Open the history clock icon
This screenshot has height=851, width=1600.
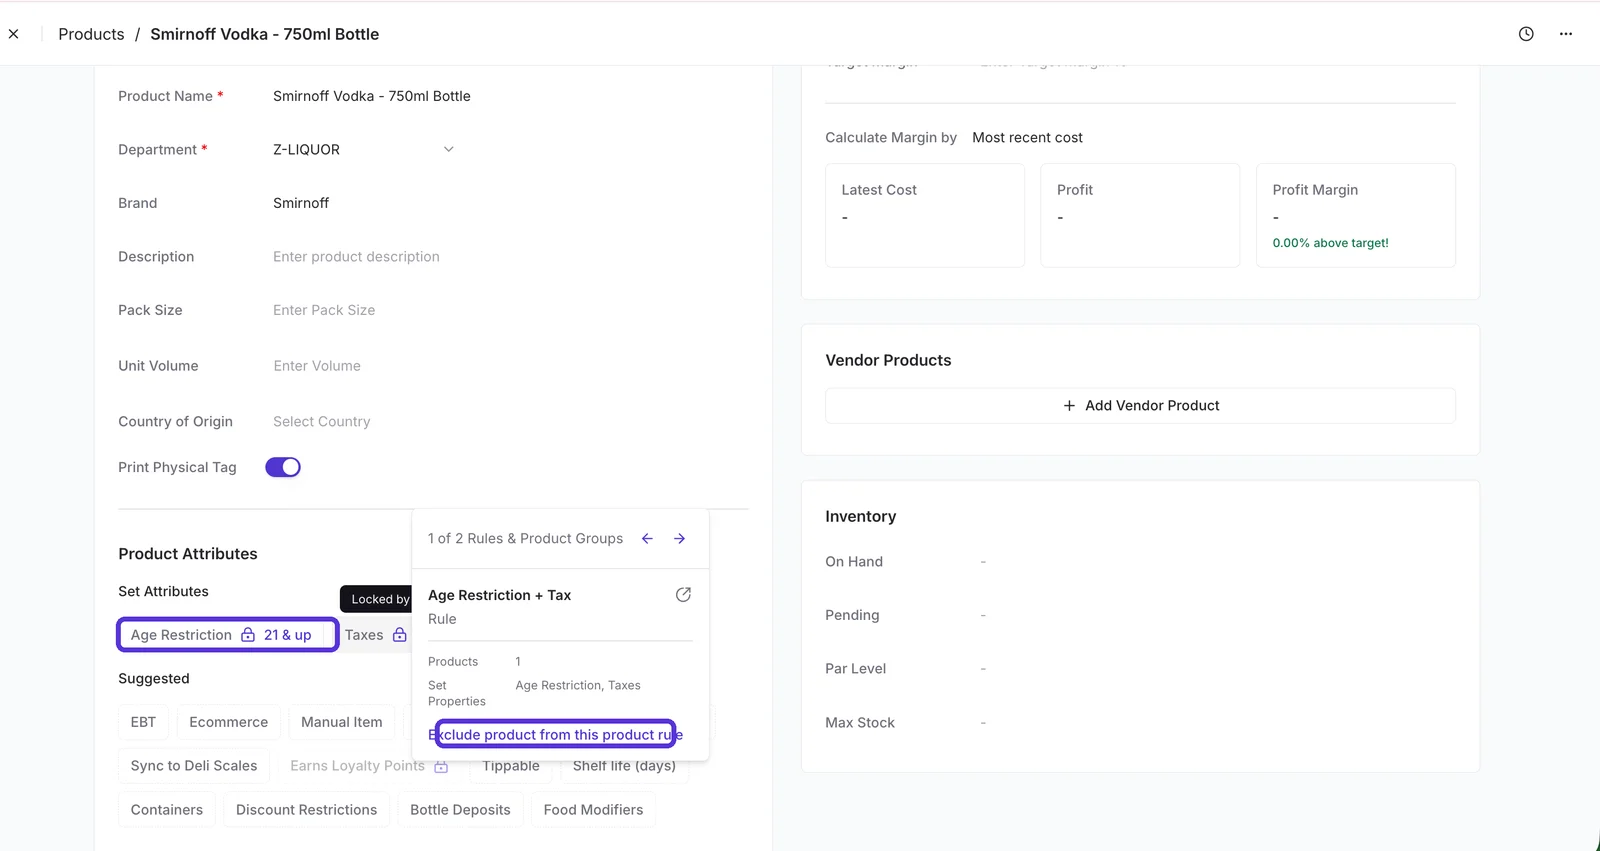1526,34
